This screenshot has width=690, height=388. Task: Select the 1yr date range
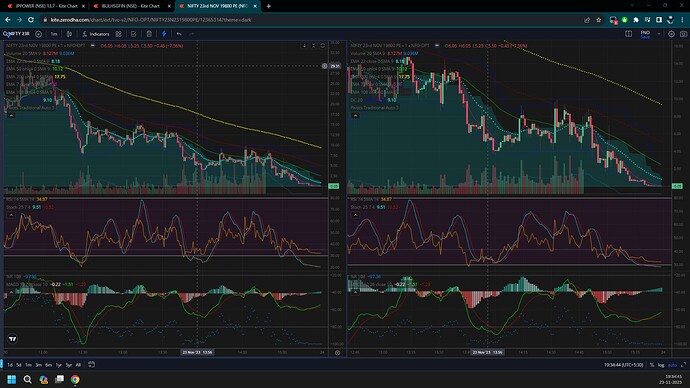coord(59,365)
